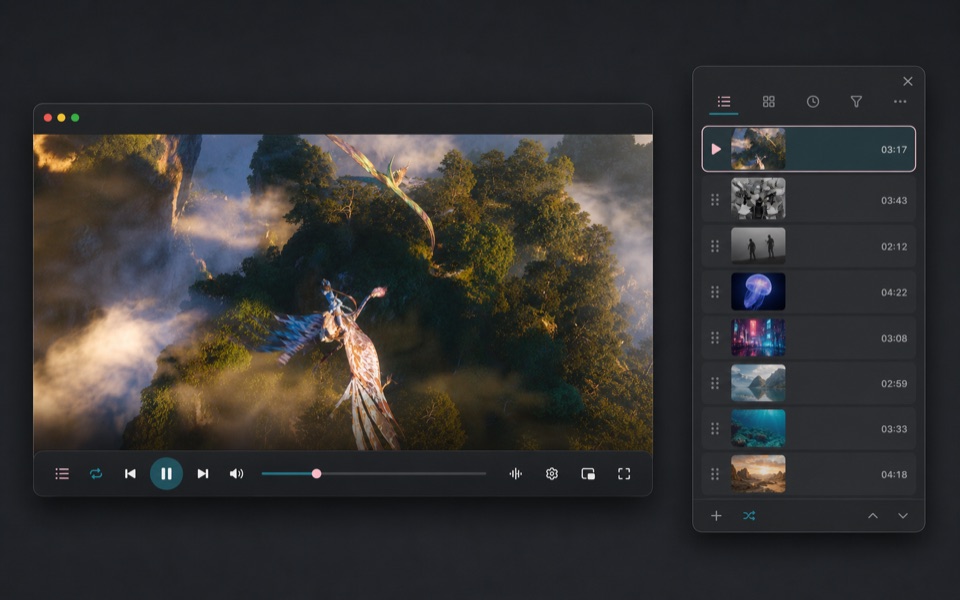Viewport: 960px width, 600px height.
Task: Click the 04:22 duration label
Action: pyautogui.click(x=894, y=293)
